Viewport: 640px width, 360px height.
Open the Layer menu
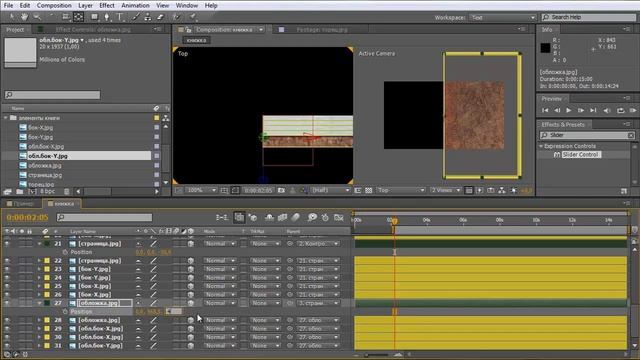coord(85,6)
